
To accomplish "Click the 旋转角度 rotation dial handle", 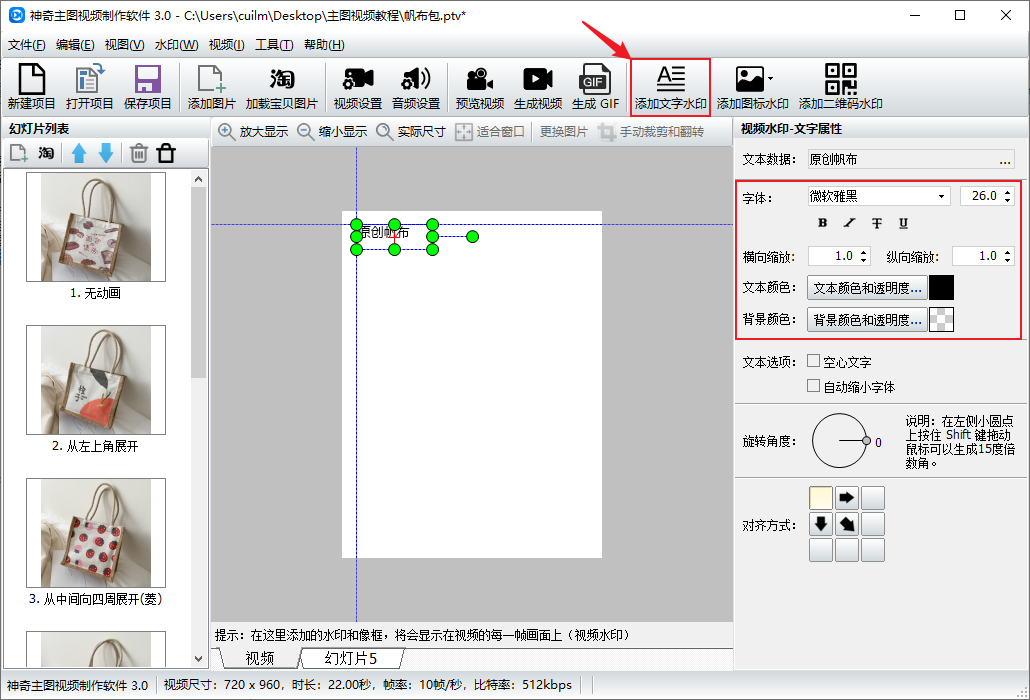I will pos(866,441).
